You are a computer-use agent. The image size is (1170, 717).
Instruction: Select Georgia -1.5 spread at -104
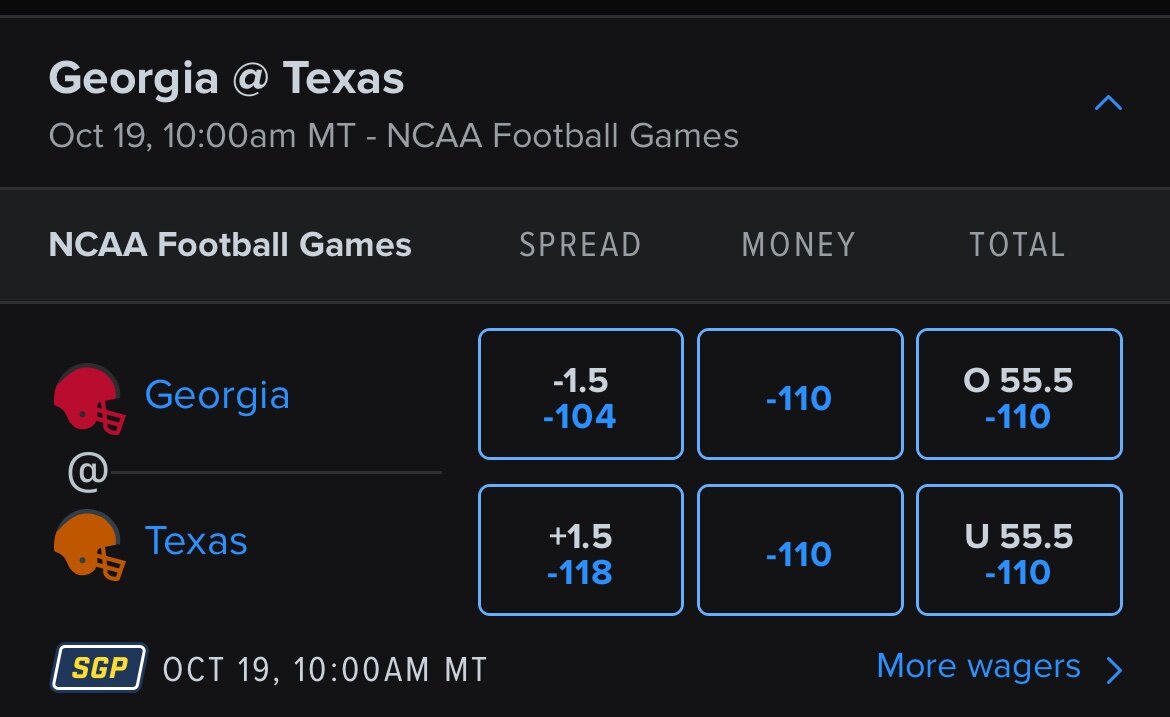tap(581, 394)
